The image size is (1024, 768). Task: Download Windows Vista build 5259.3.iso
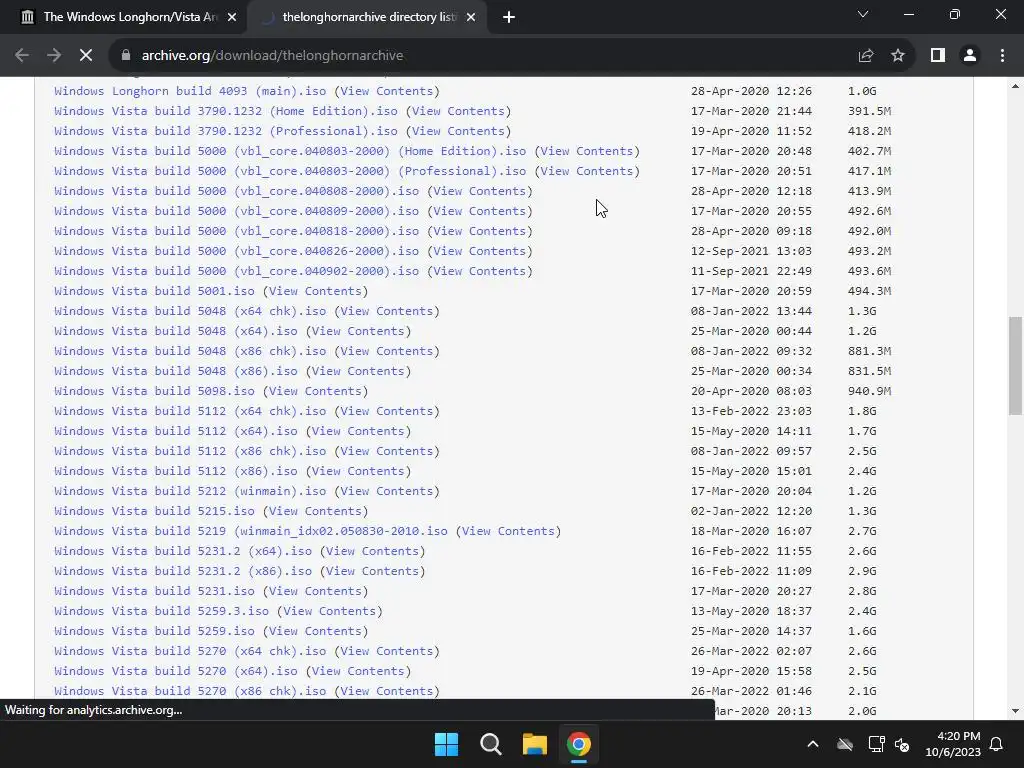(161, 611)
